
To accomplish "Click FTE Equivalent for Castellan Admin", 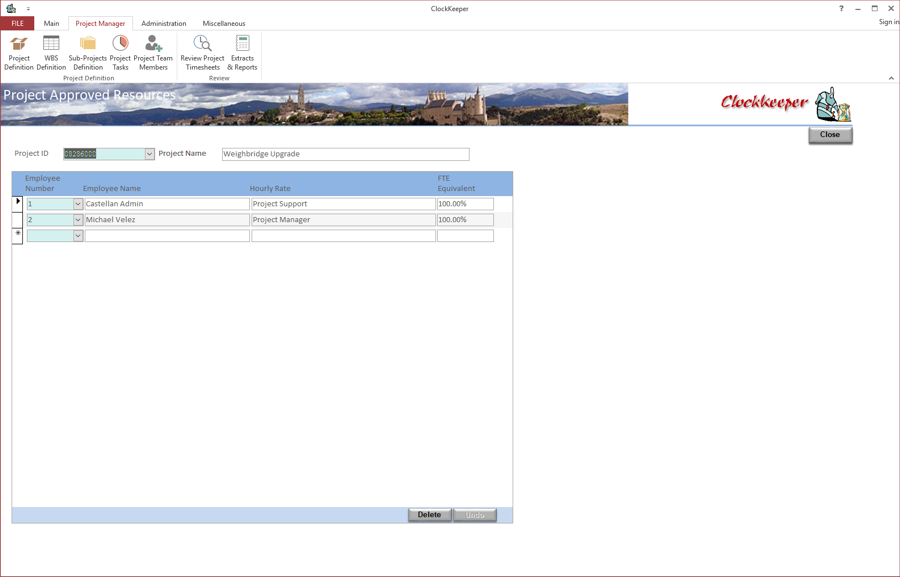I will tap(465, 204).
